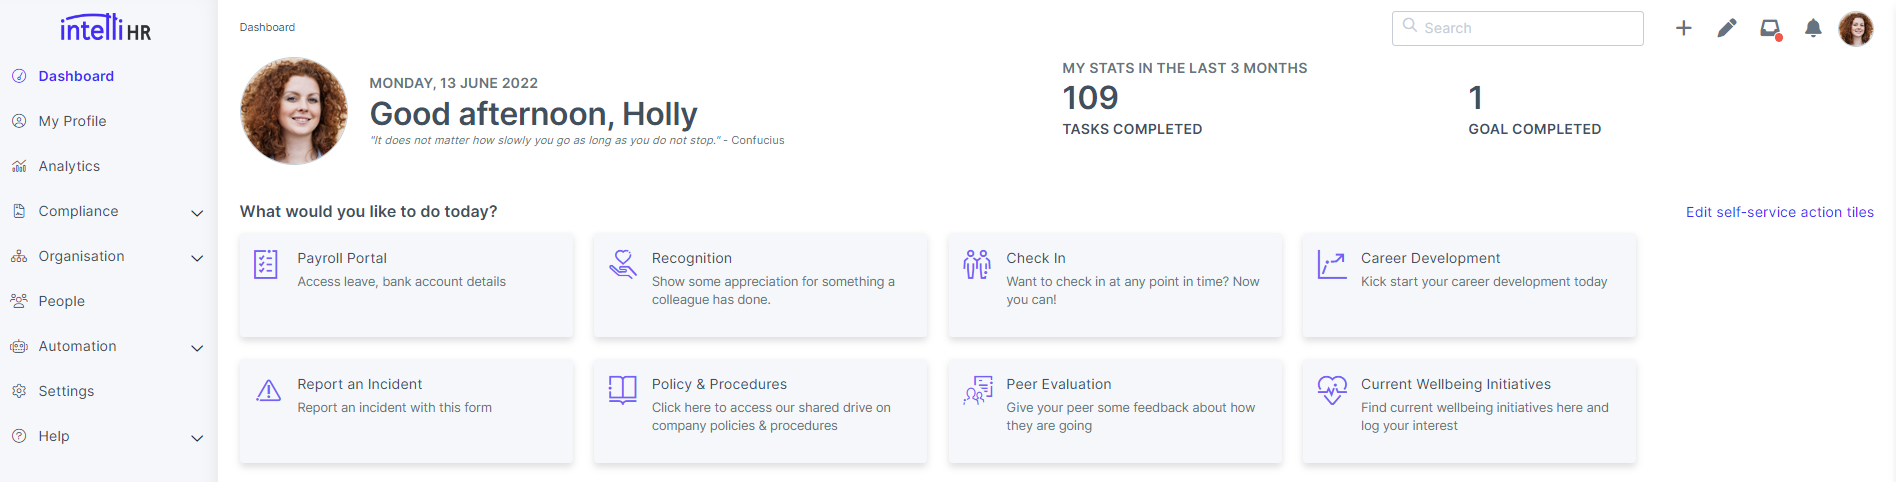Click the Payroll Portal checklist icon
1896x482 pixels.
[266, 264]
